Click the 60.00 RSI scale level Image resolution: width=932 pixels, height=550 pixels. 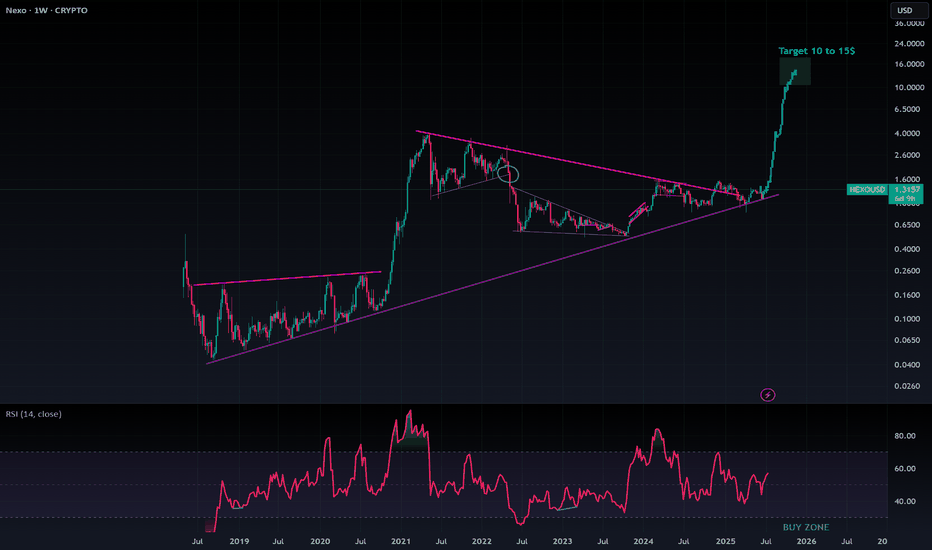tap(904, 468)
